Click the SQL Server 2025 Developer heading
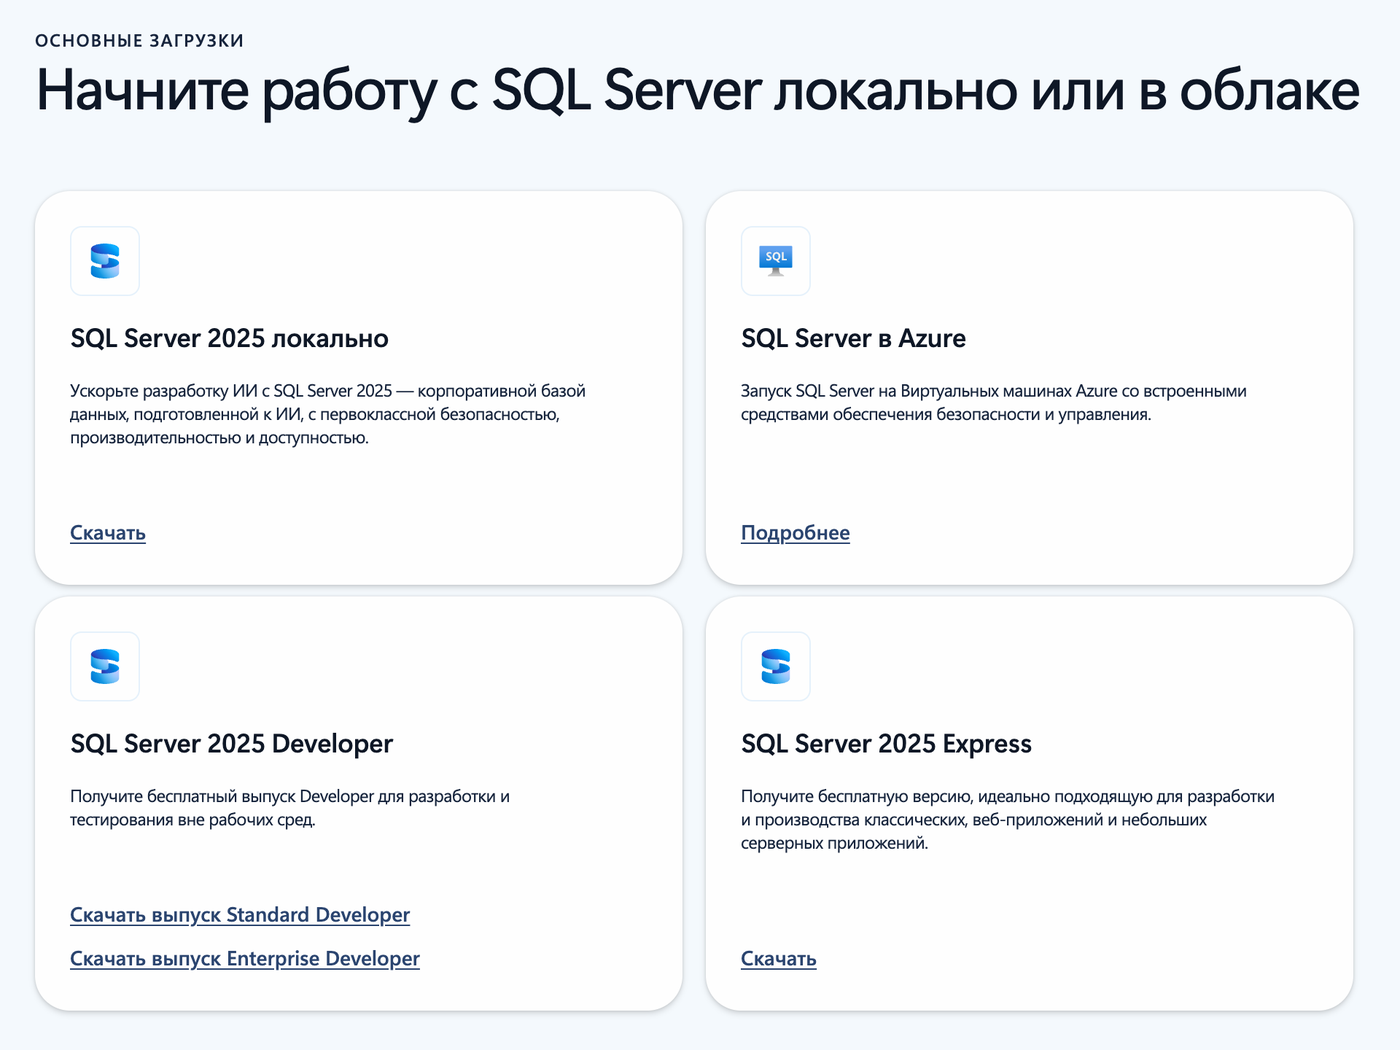 click(232, 744)
